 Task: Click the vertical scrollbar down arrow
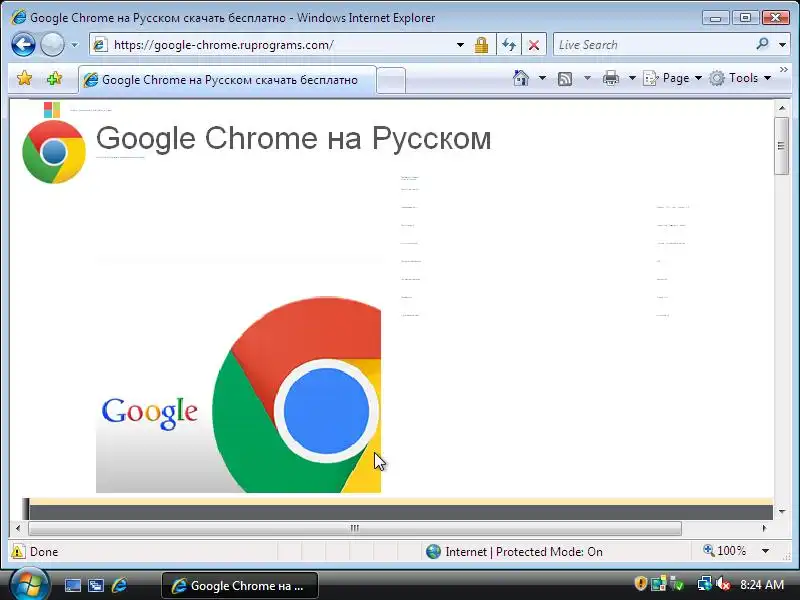[x=782, y=512]
